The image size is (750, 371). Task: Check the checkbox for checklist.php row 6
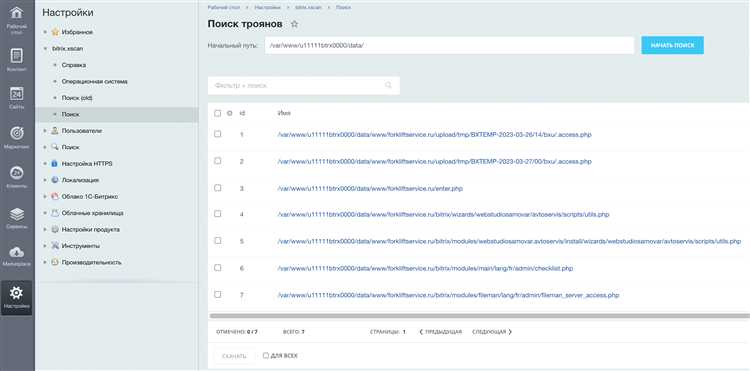pos(218,268)
